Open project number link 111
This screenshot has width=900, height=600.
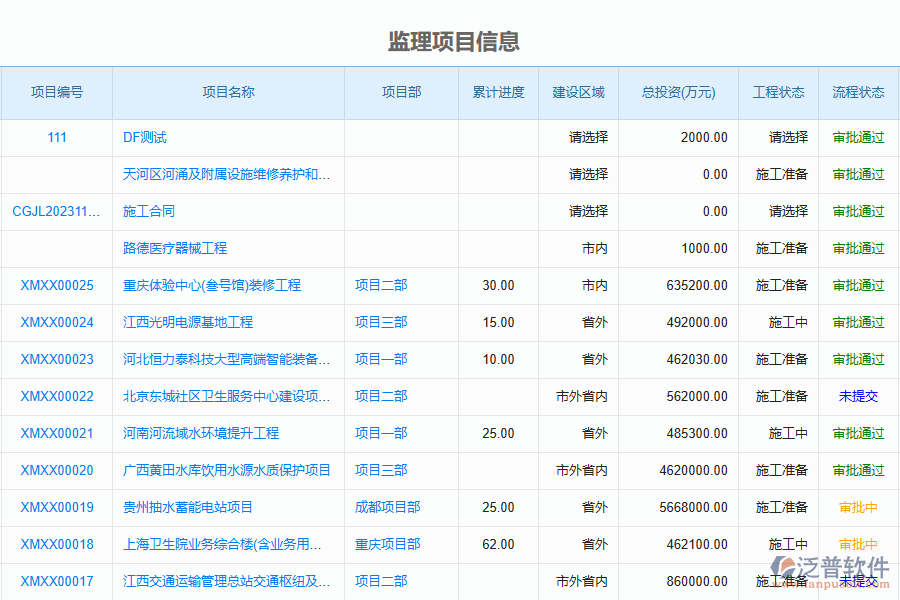57,138
